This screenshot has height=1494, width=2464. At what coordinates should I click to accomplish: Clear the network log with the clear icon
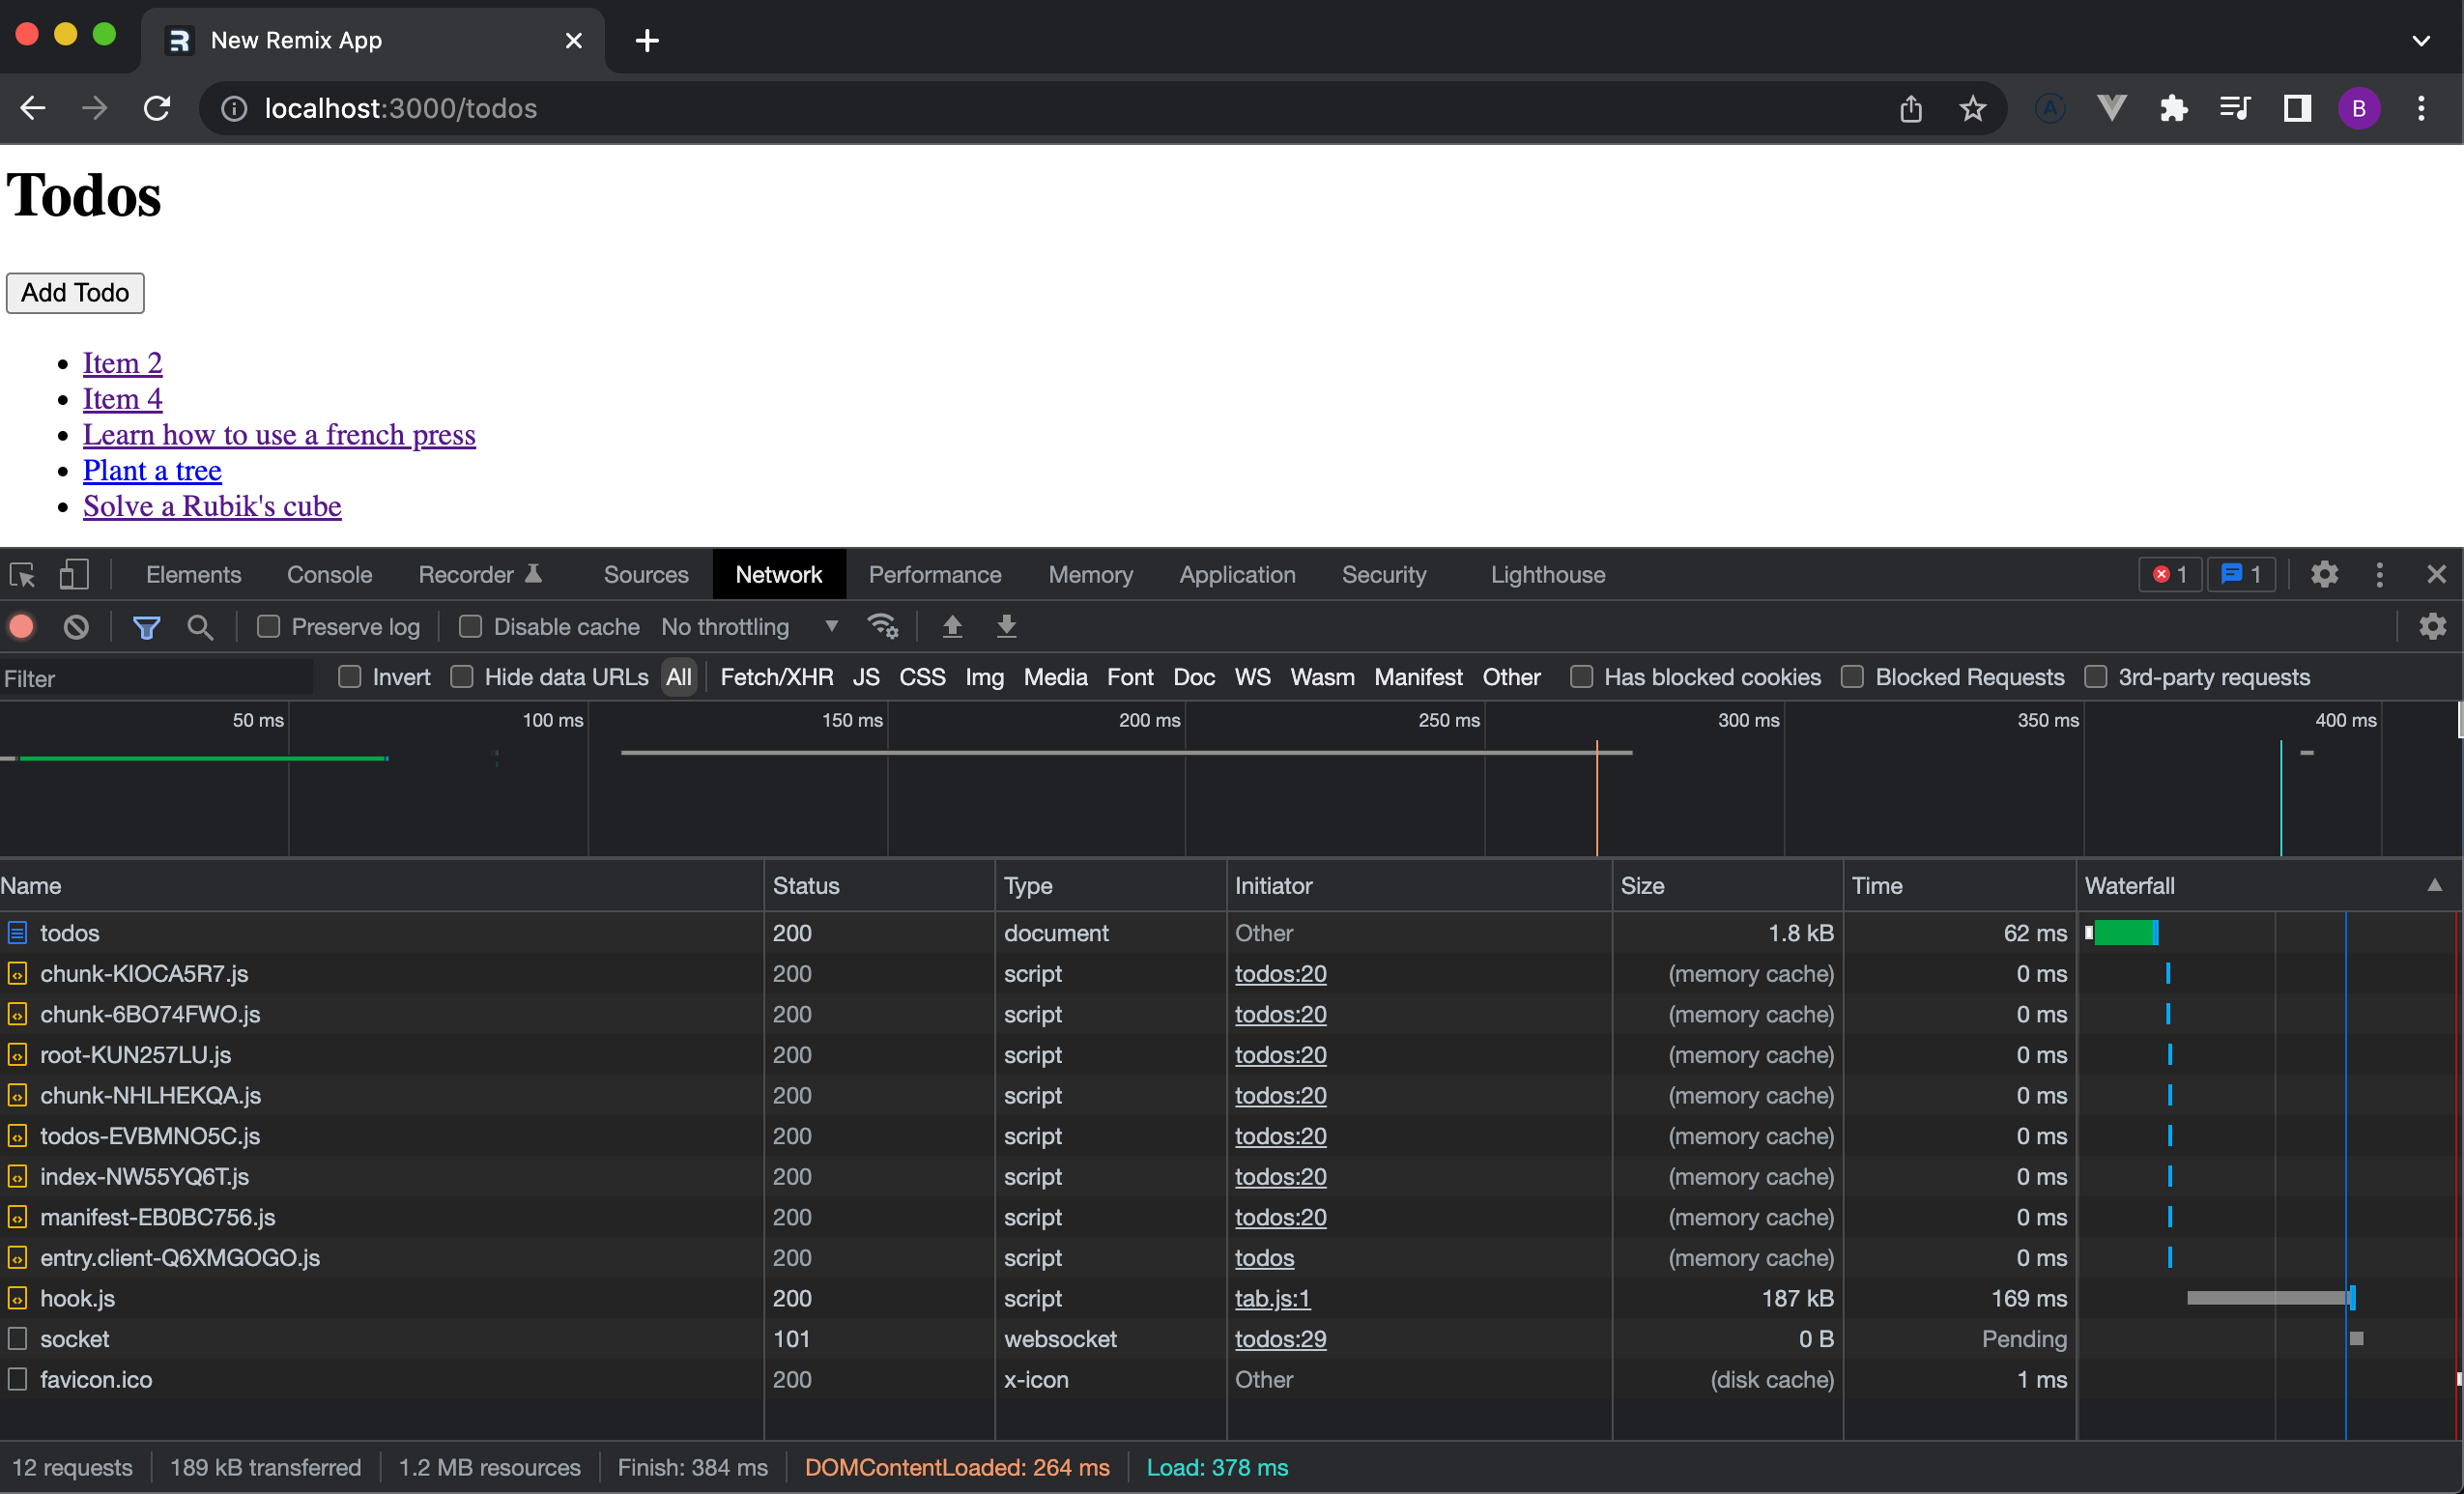pos(76,627)
